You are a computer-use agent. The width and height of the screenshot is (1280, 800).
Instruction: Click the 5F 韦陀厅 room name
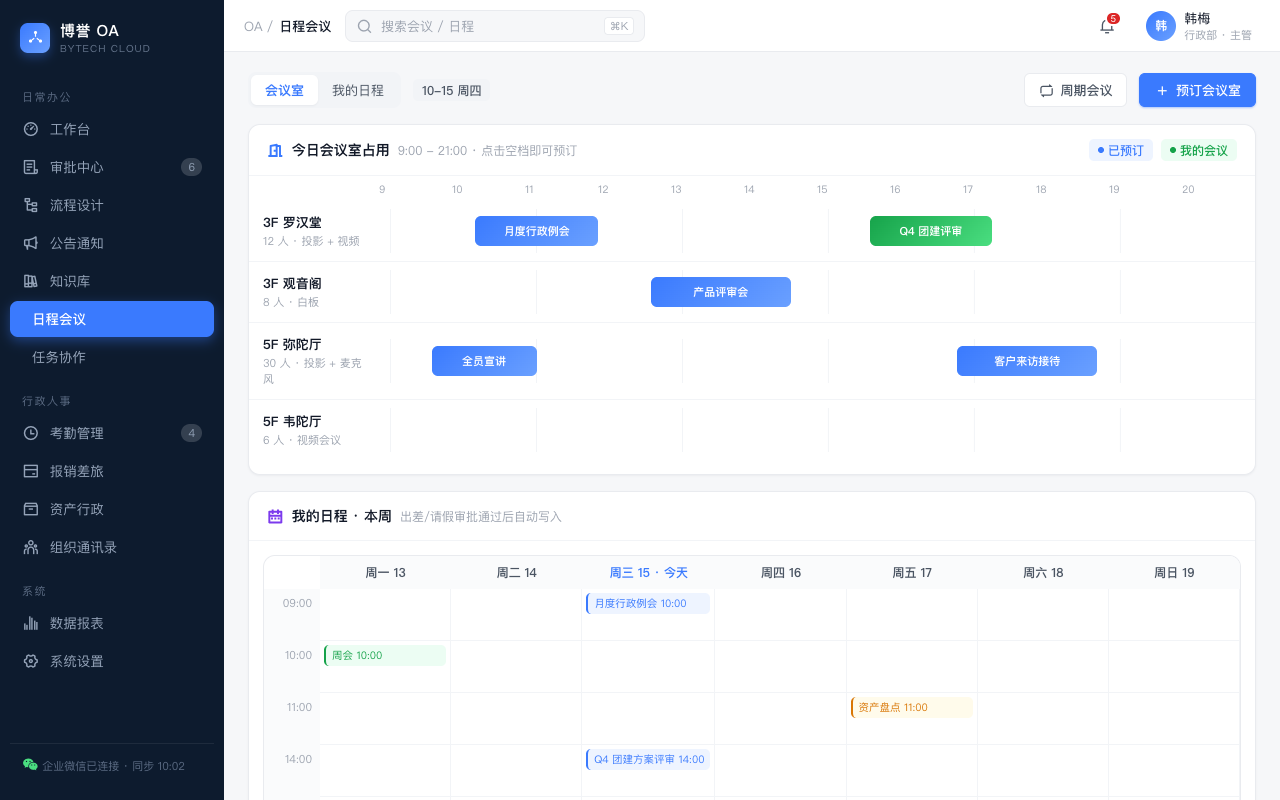click(292, 422)
